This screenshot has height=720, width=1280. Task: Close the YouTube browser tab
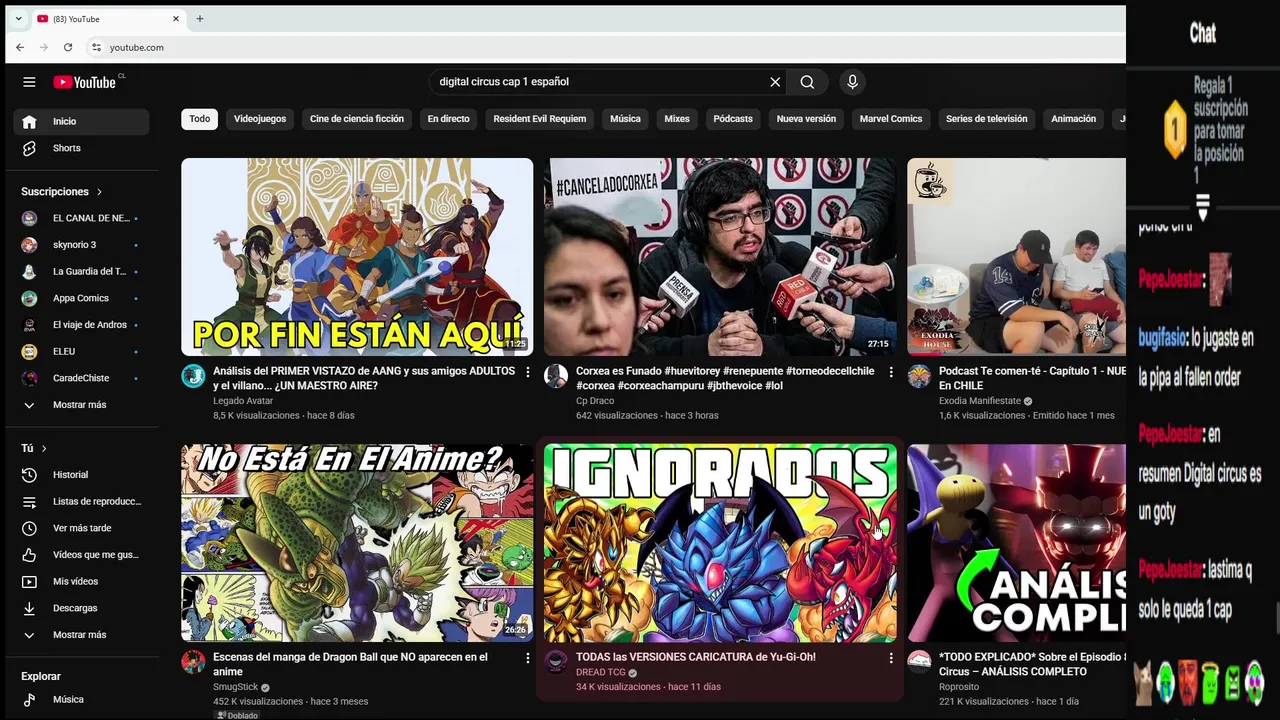(x=176, y=19)
